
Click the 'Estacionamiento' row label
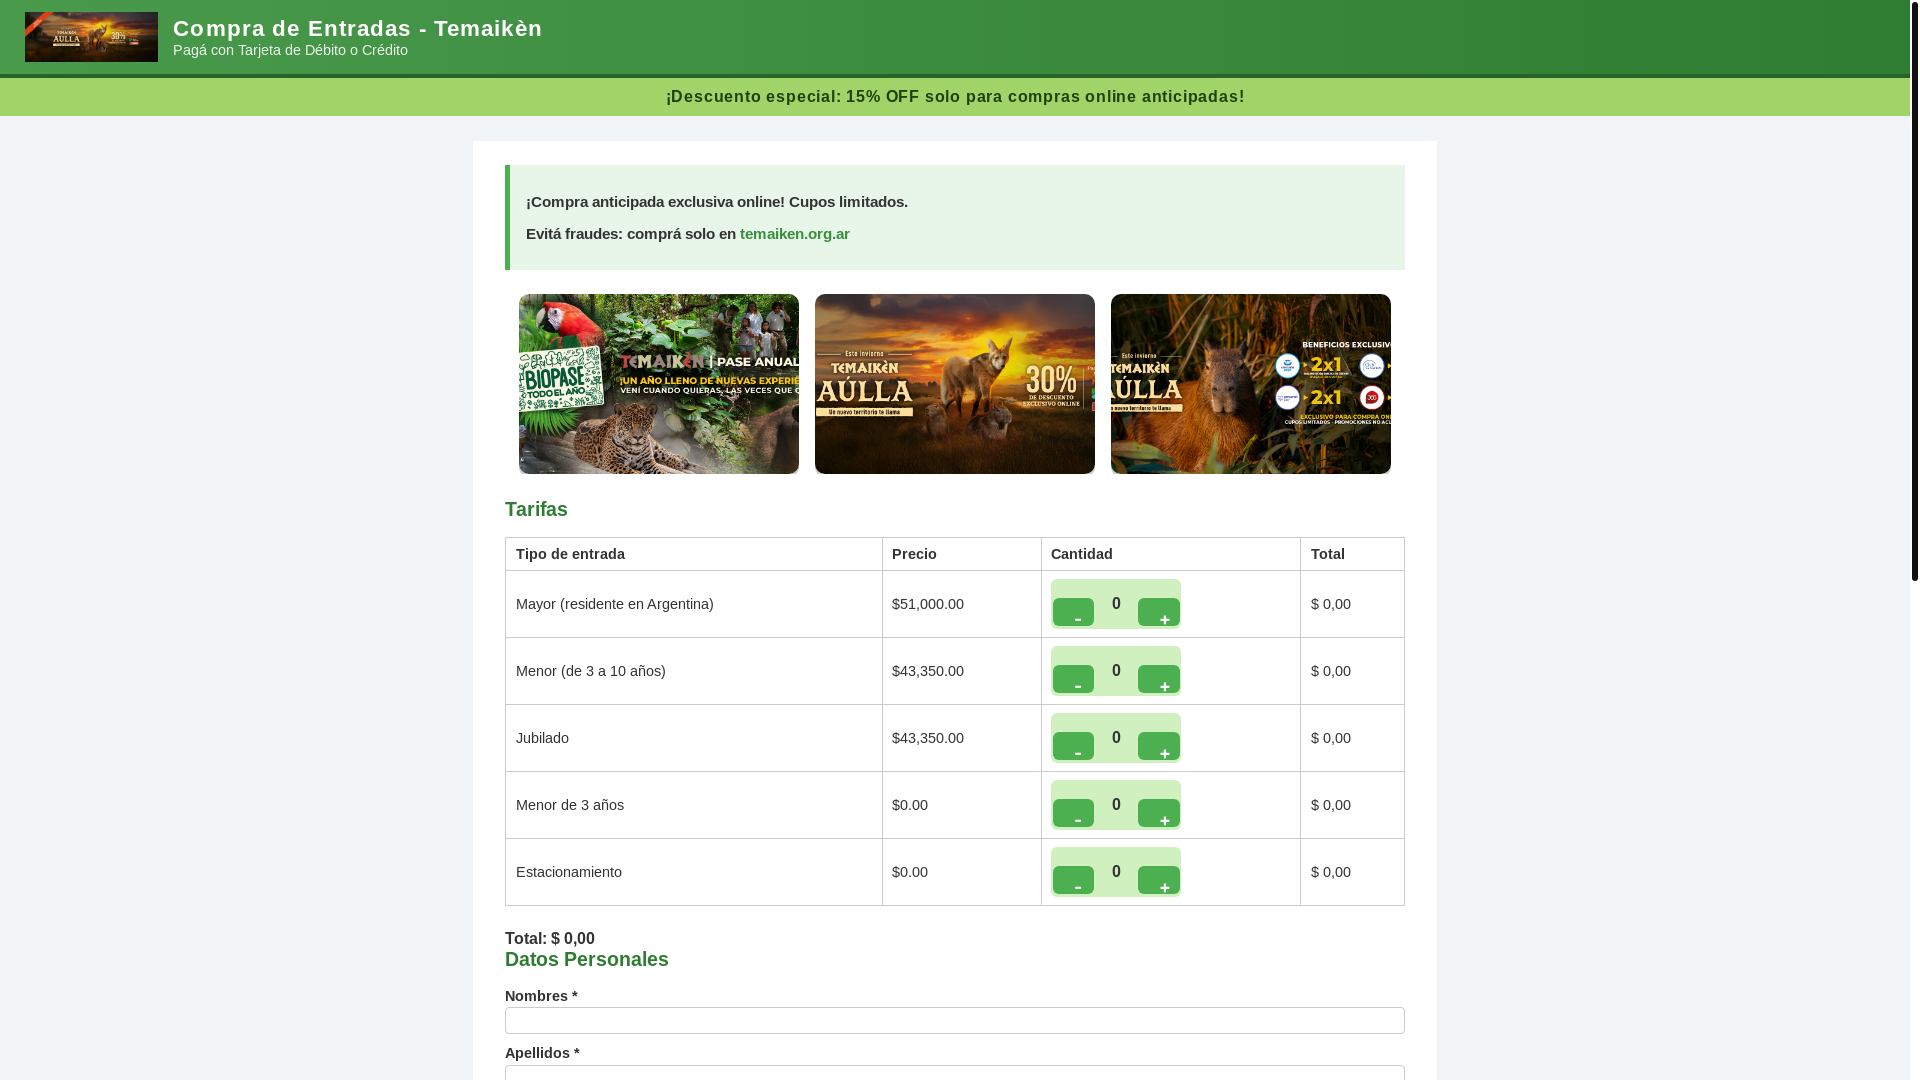tap(569, 872)
